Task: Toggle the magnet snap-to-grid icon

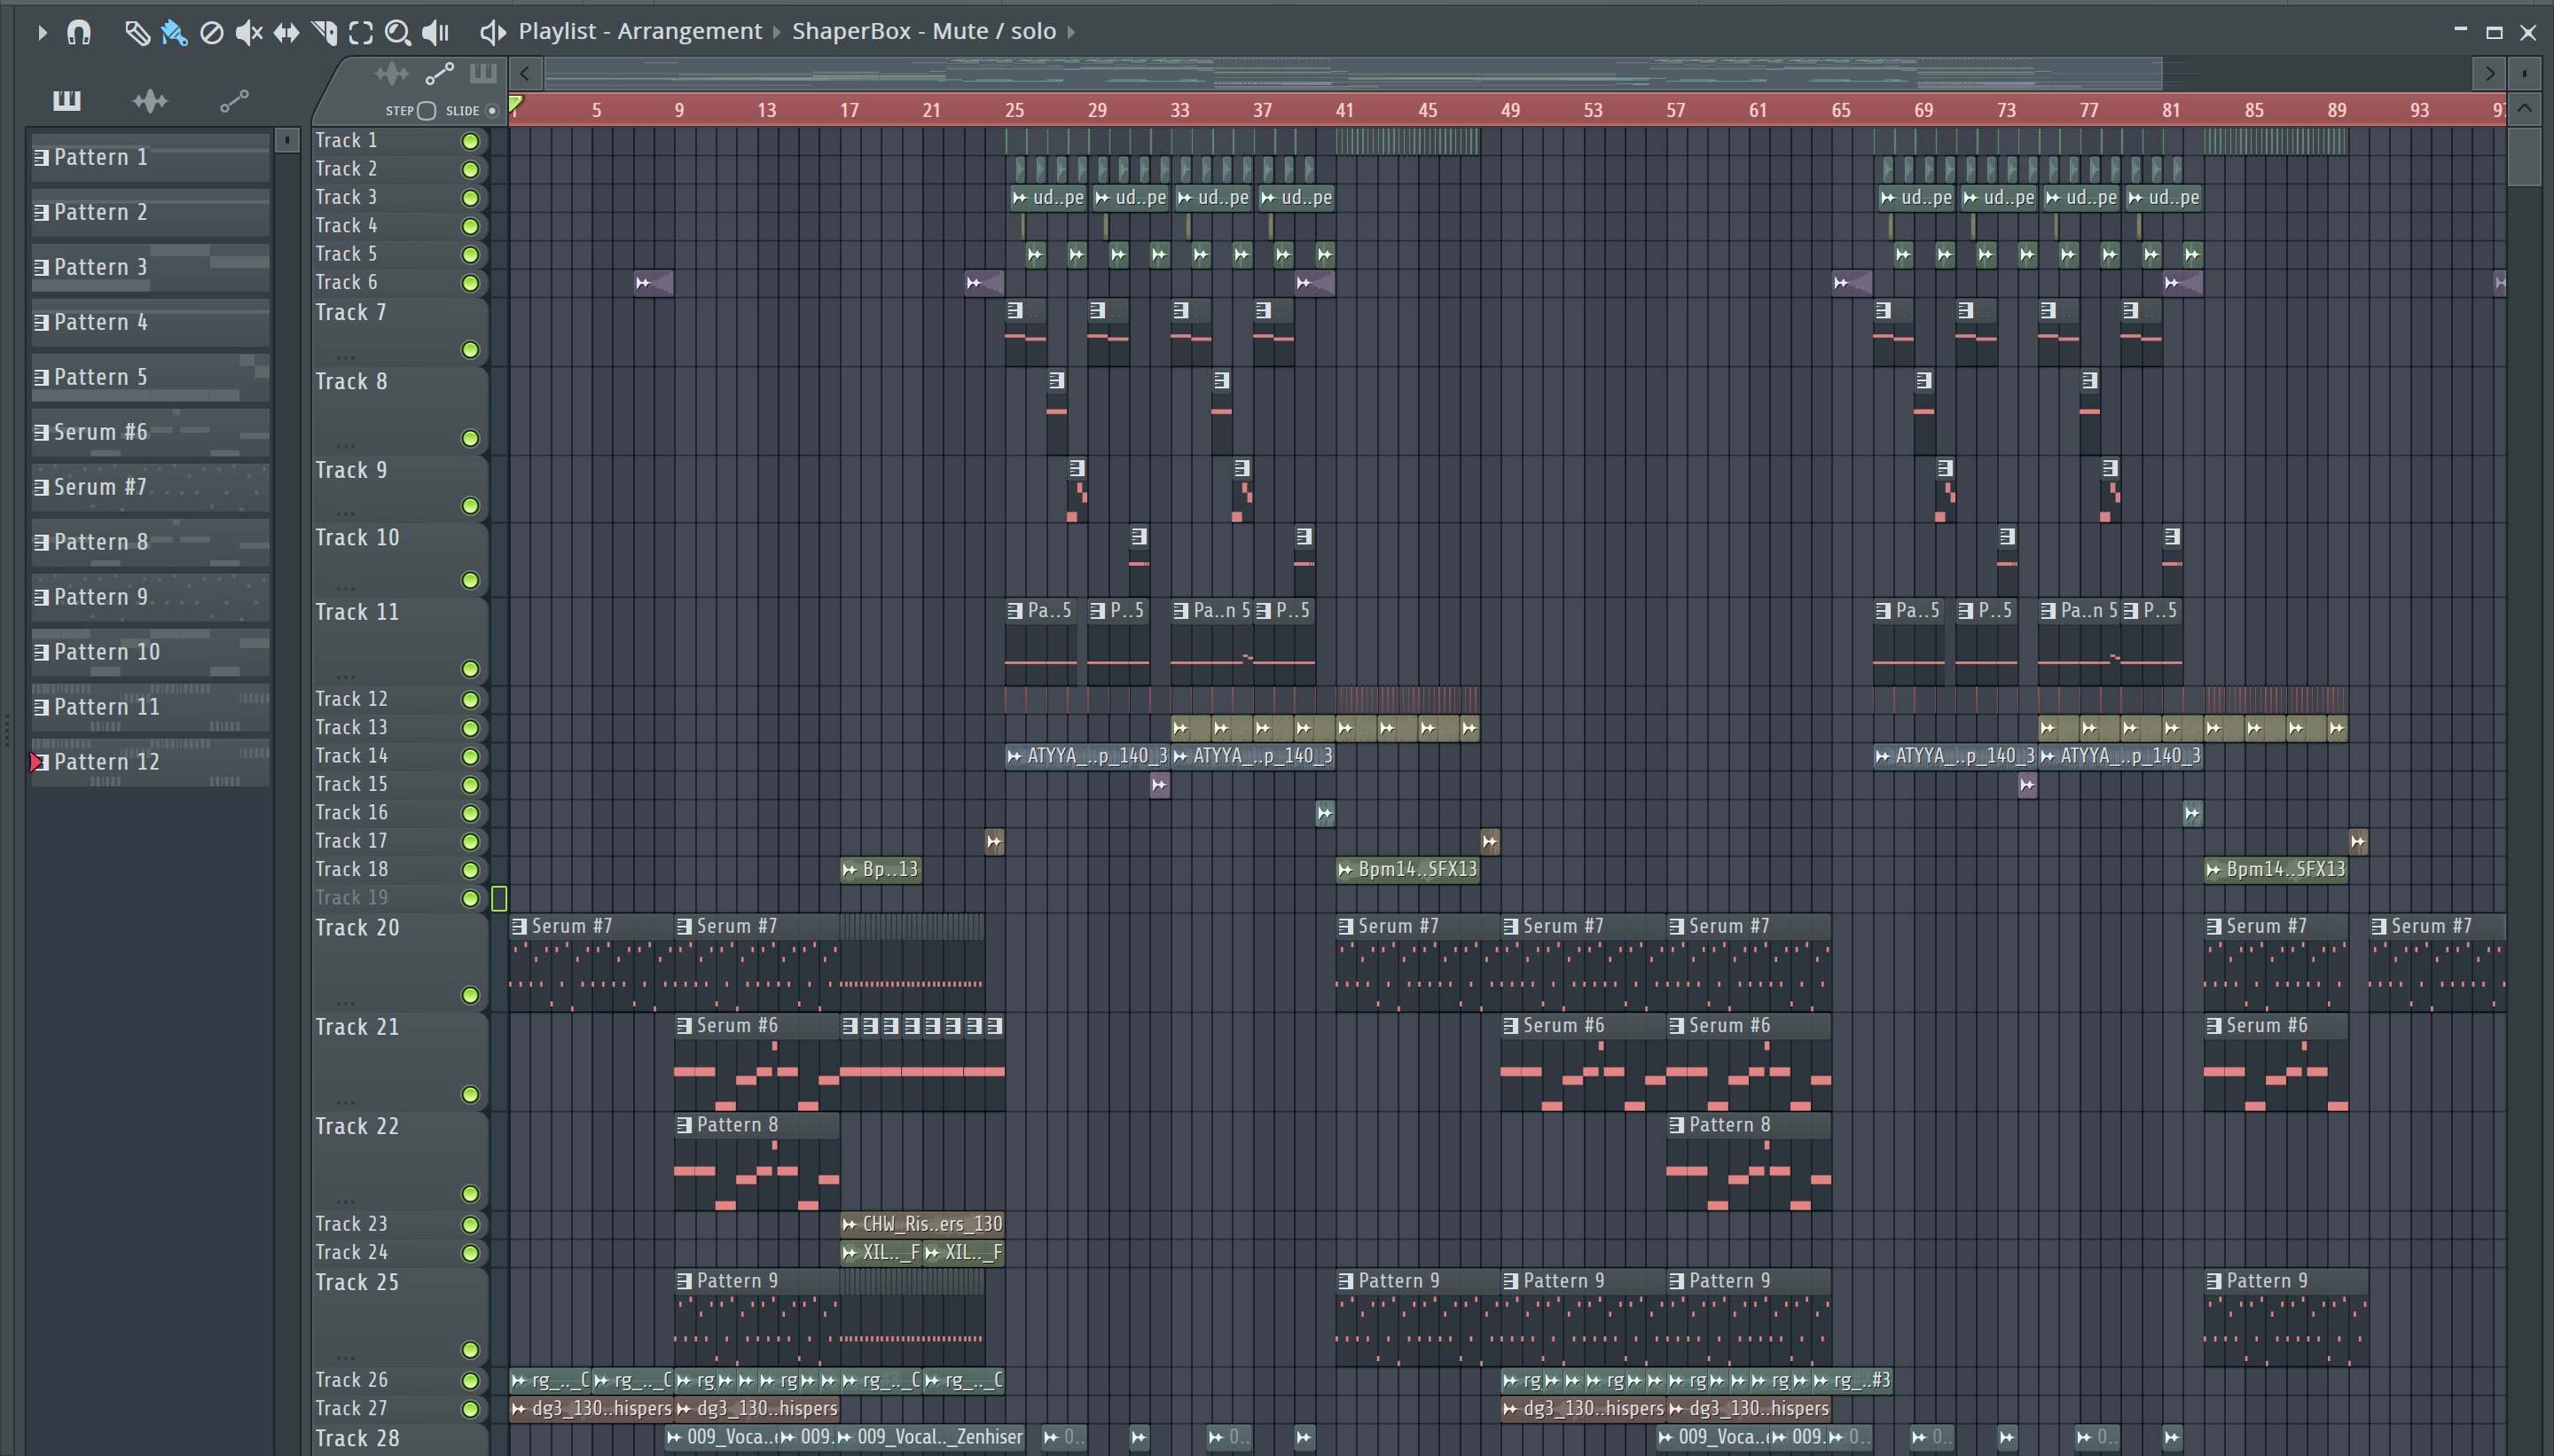Action: (79, 32)
